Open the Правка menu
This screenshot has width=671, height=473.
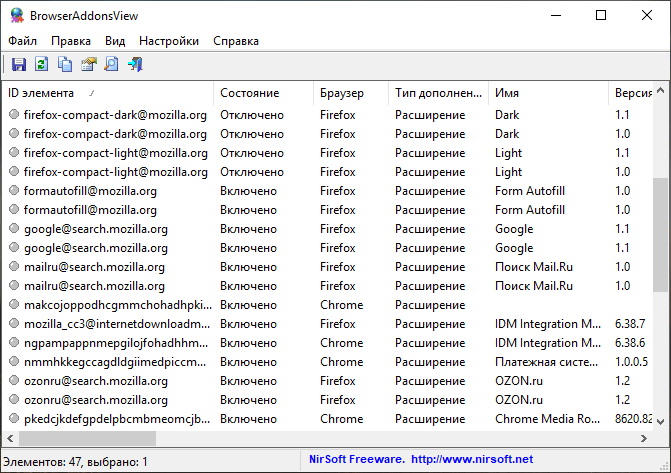71,41
